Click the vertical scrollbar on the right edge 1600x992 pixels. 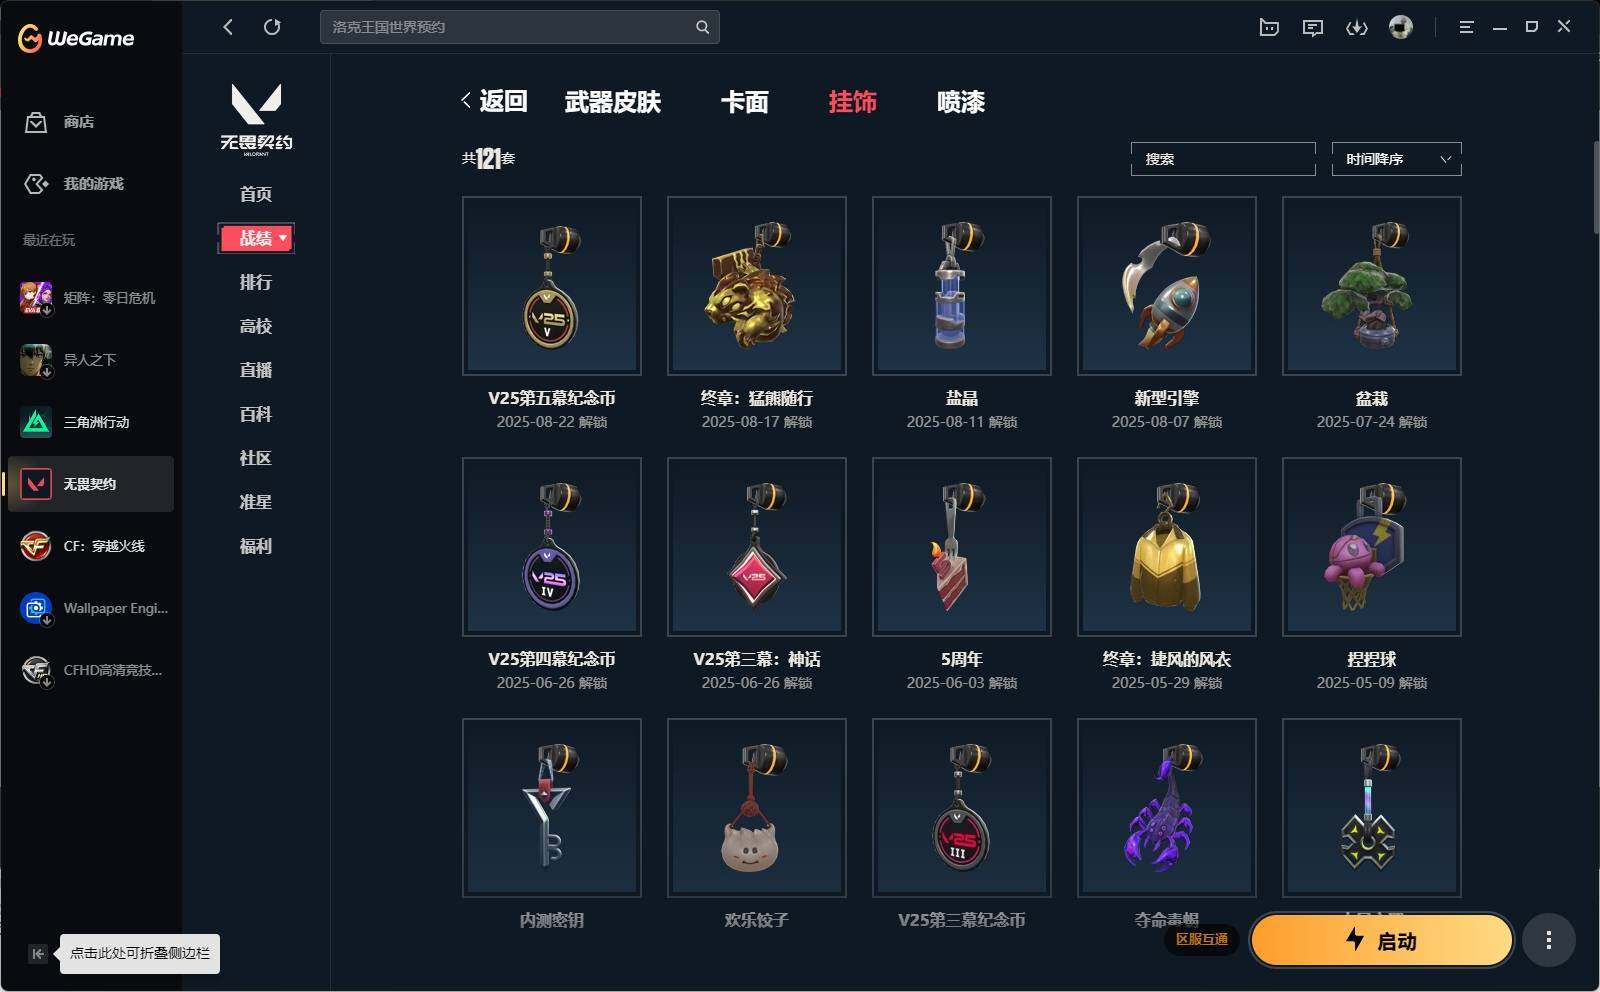coord(1596,188)
